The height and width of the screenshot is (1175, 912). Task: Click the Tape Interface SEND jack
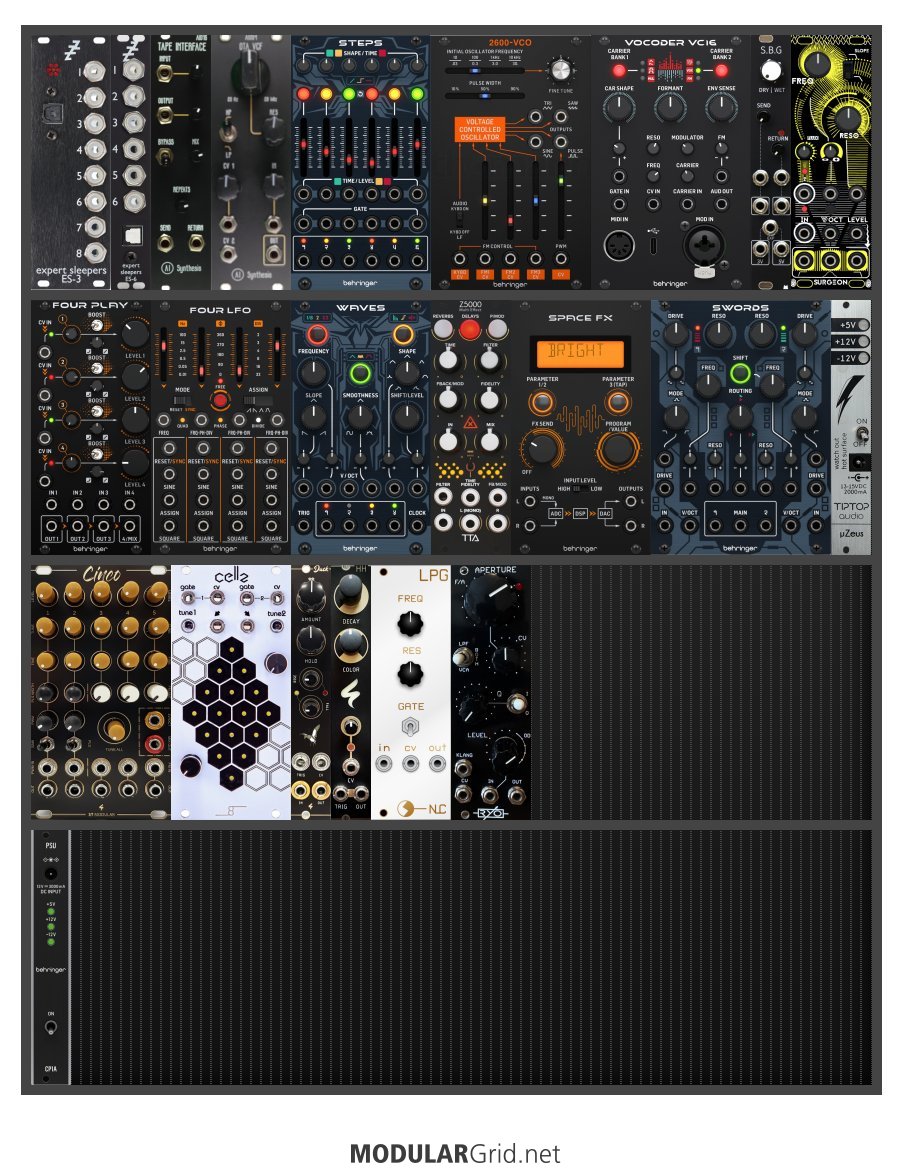coord(165,244)
